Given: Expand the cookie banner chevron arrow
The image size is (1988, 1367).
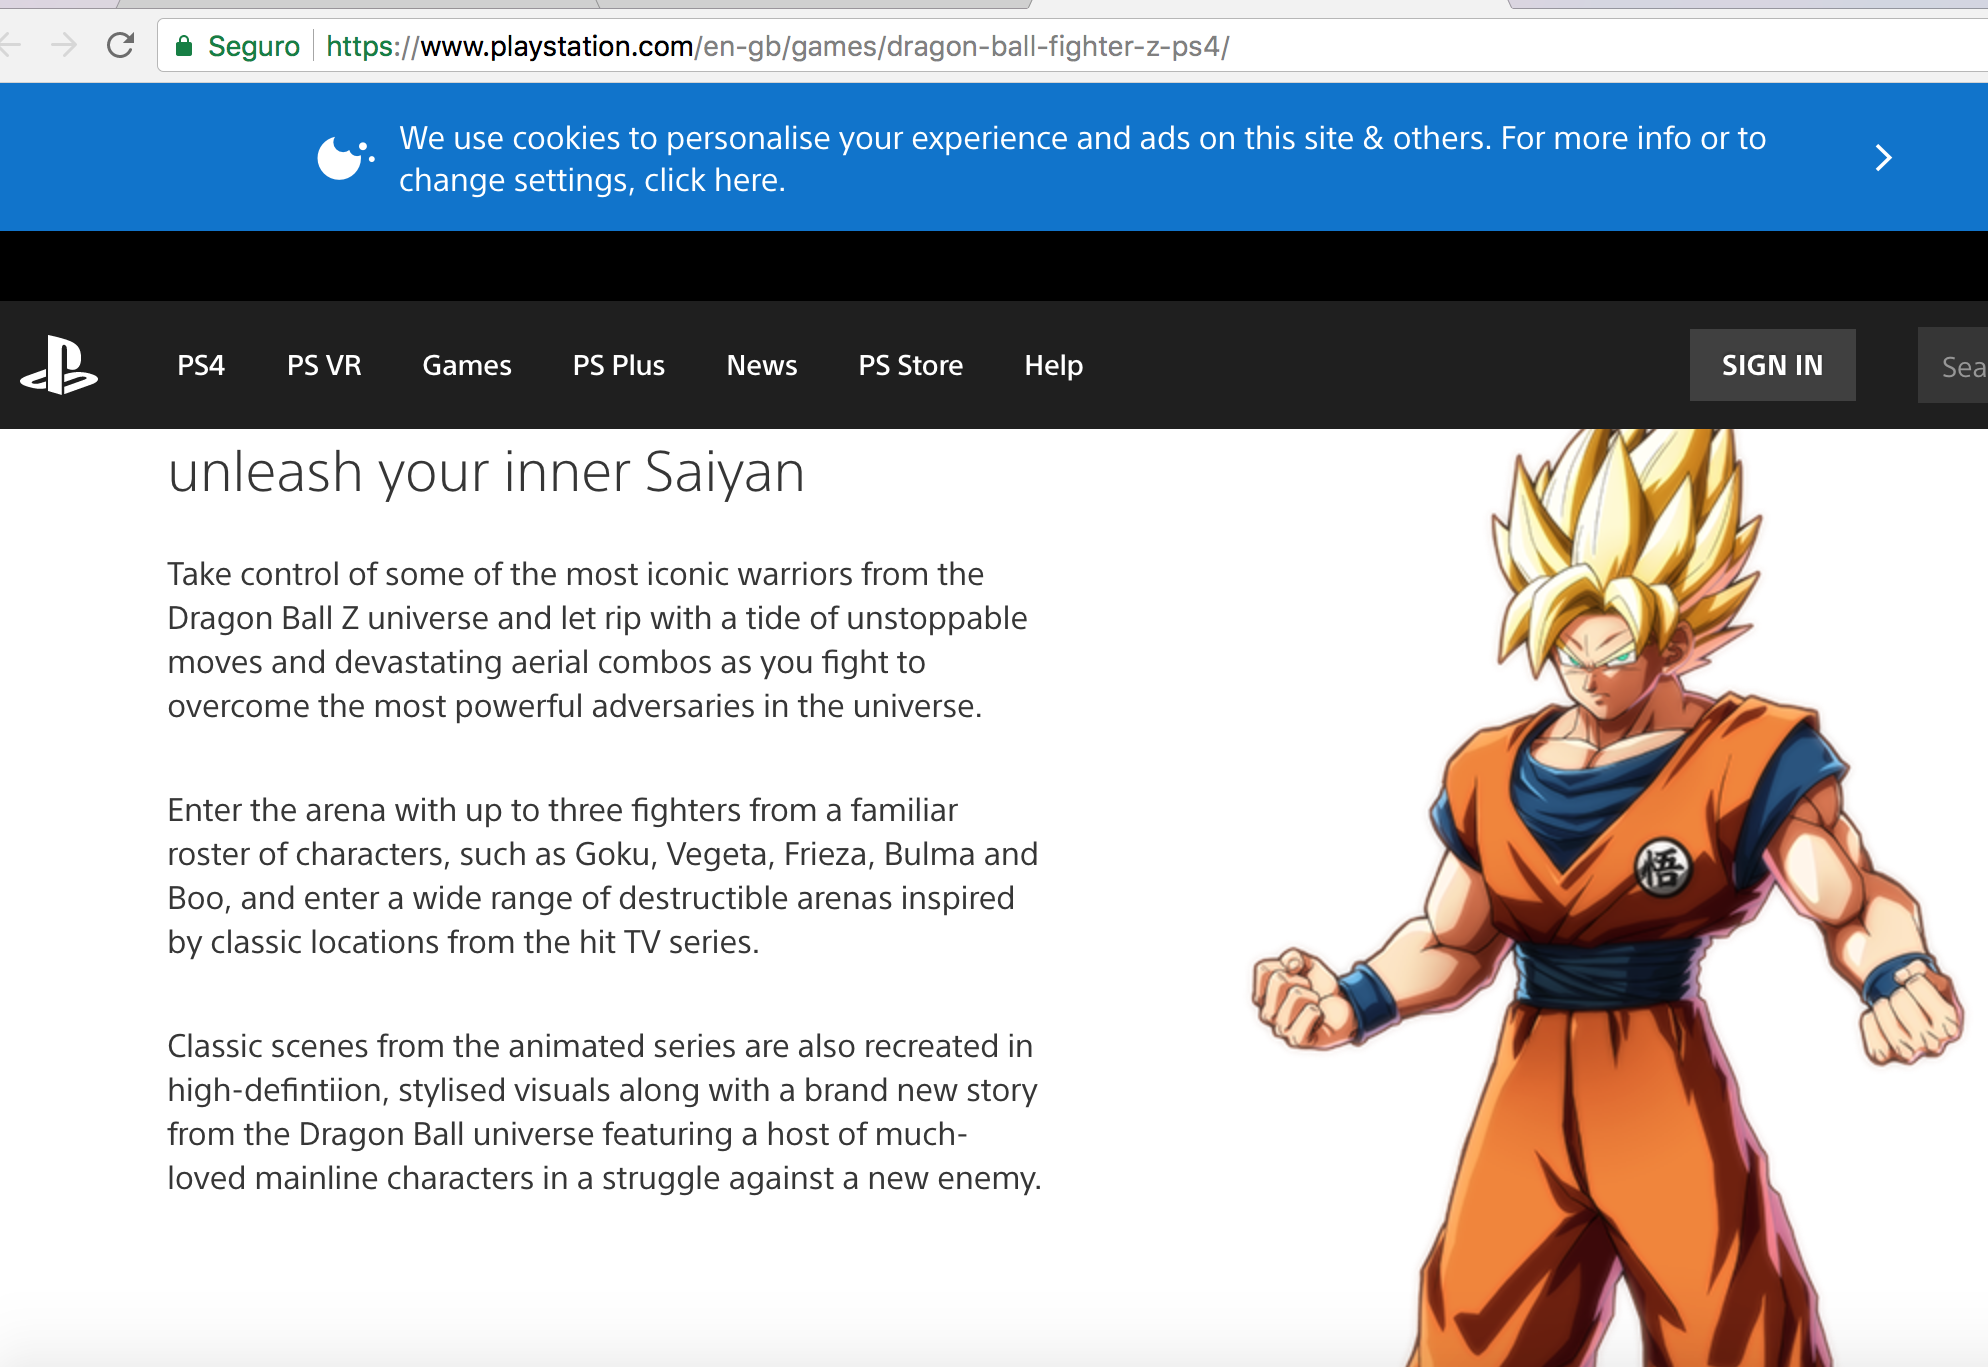Looking at the screenshot, I should [x=1883, y=158].
